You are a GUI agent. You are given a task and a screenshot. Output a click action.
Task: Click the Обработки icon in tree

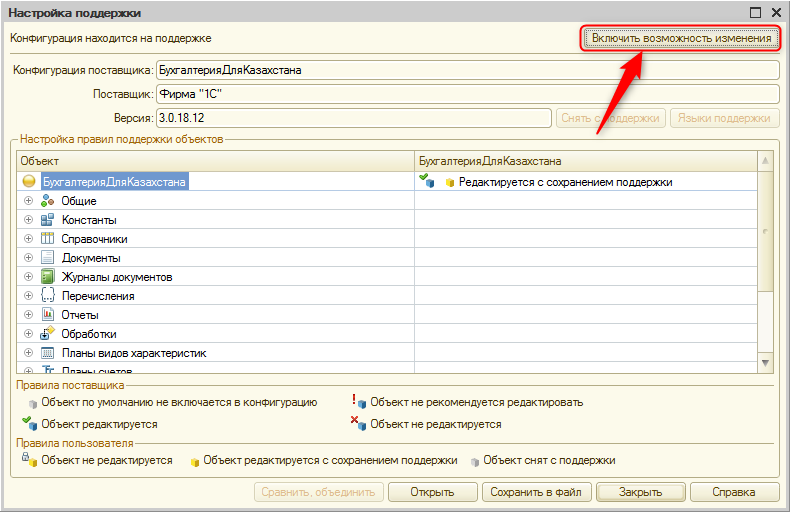tap(47, 334)
